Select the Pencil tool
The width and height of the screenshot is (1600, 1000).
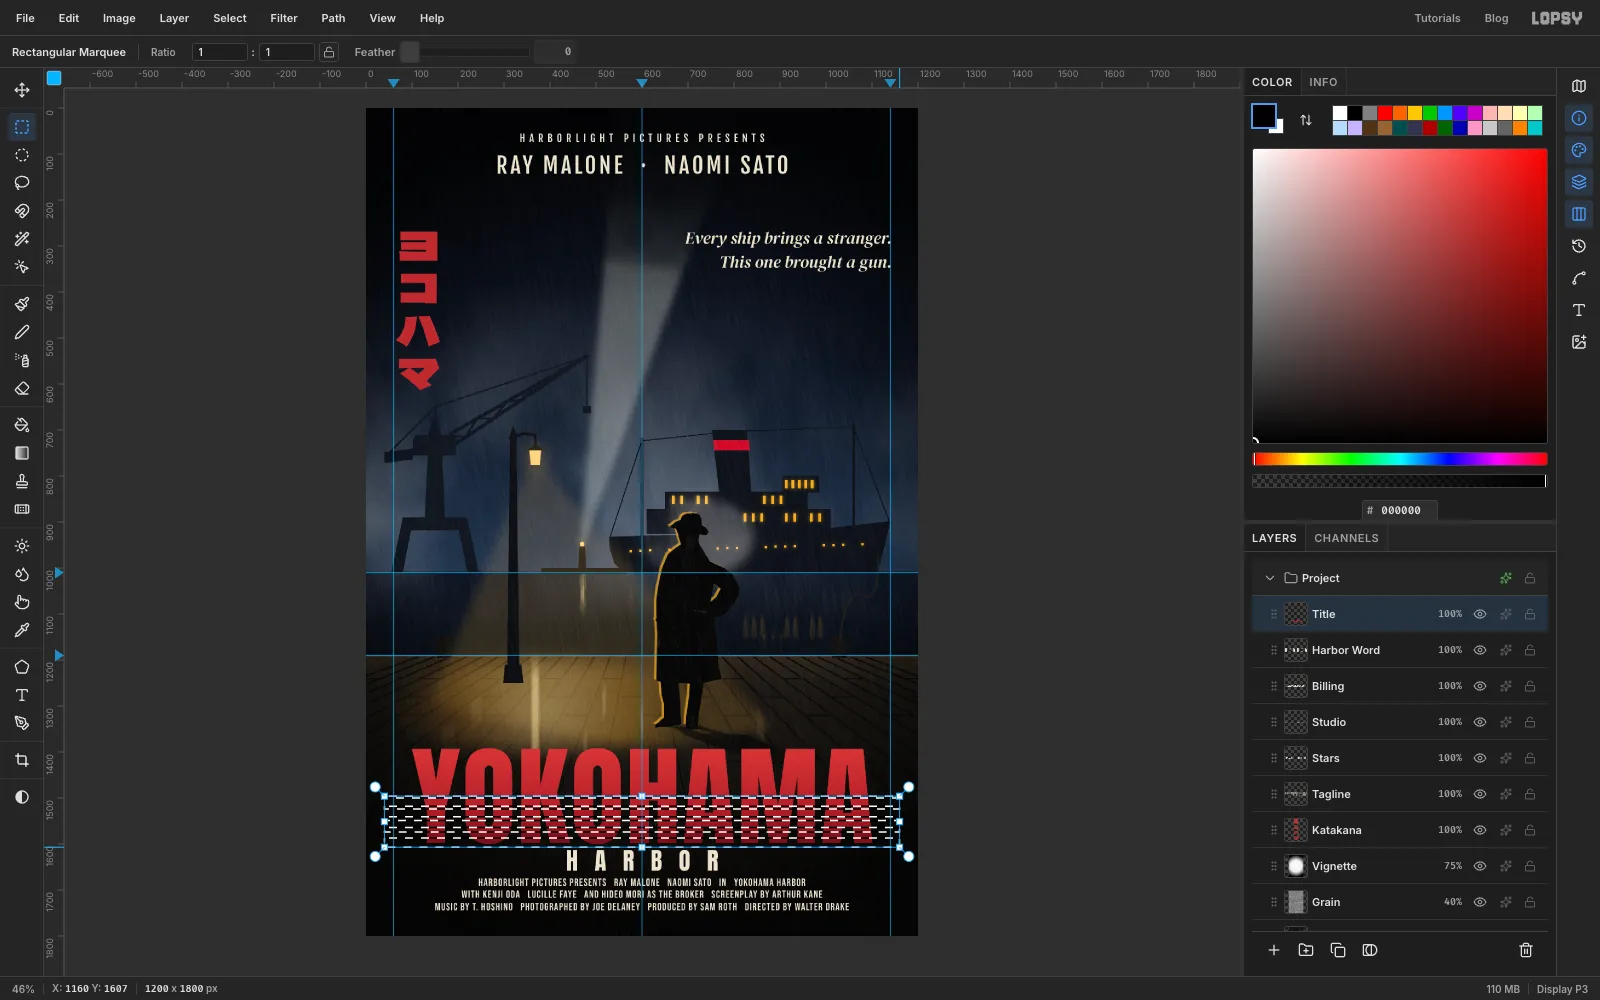pyautogui.click(x=22, y=332)
